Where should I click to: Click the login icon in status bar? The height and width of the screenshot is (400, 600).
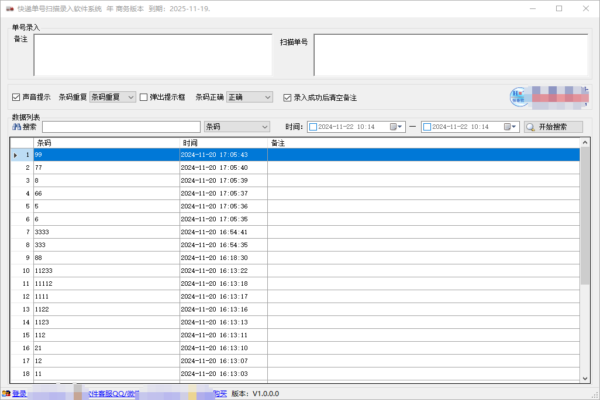click(5, 393)
